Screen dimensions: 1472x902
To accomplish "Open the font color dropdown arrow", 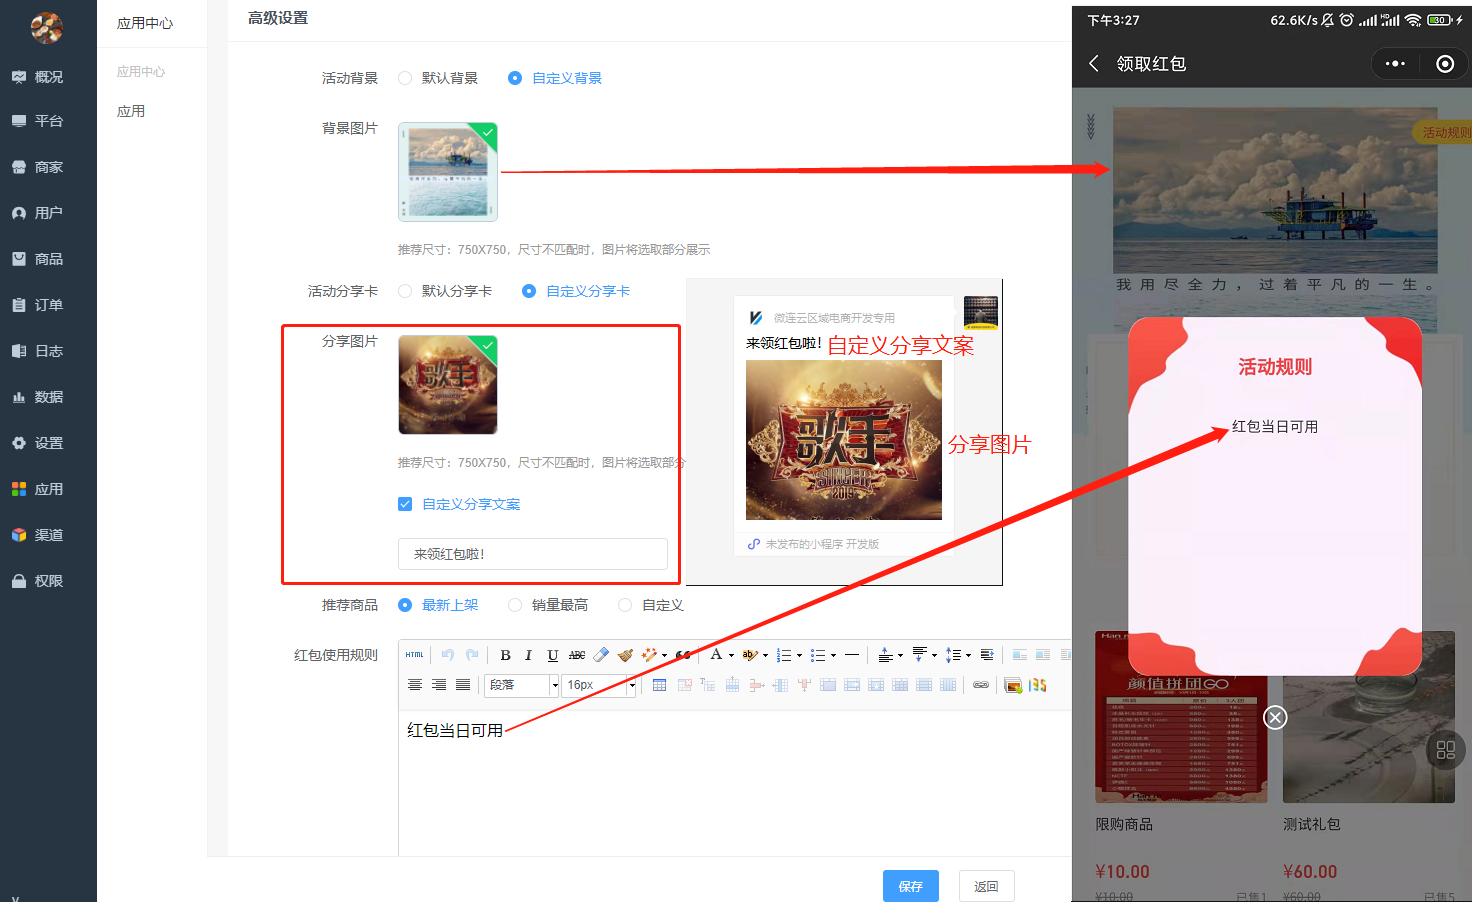I will pyautogui.click(x=732, y=655).
